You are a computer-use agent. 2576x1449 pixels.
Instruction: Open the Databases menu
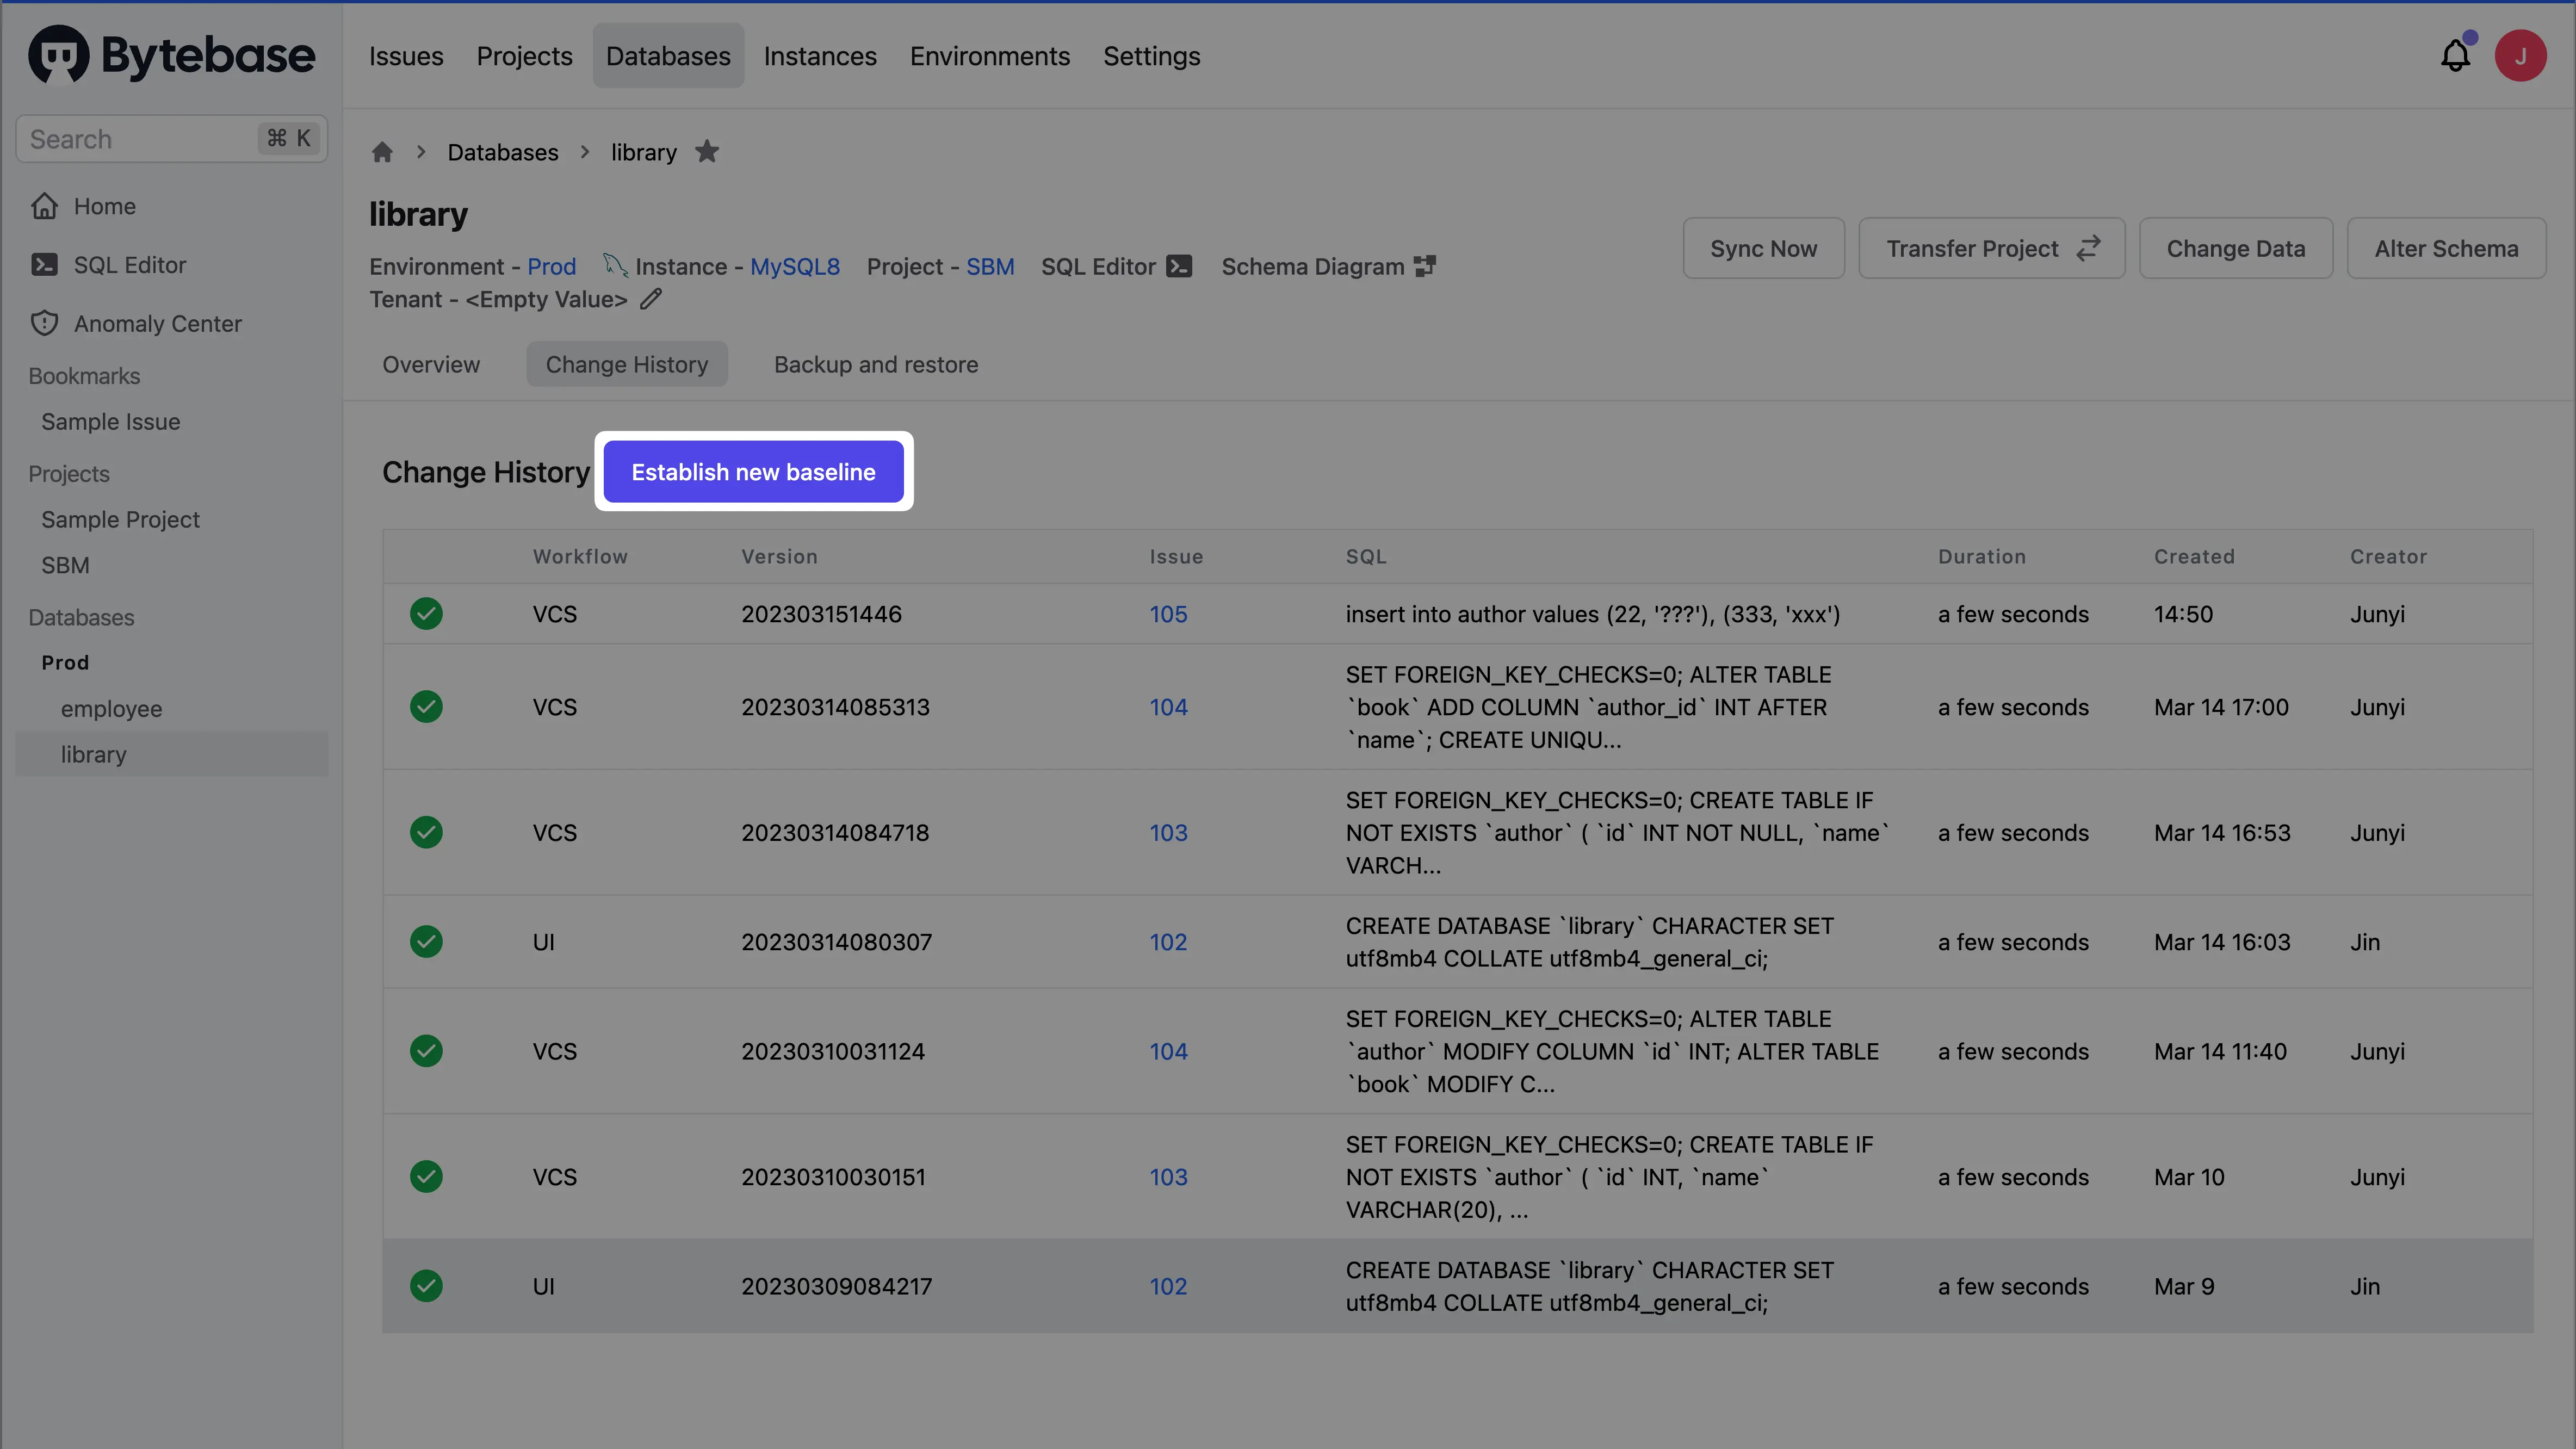(668, 56)
